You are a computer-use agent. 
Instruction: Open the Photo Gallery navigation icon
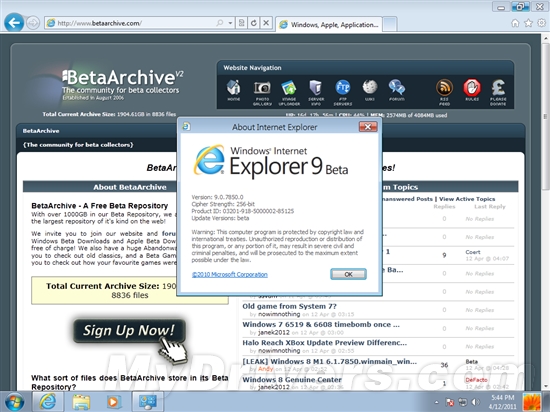click(262, 92)
